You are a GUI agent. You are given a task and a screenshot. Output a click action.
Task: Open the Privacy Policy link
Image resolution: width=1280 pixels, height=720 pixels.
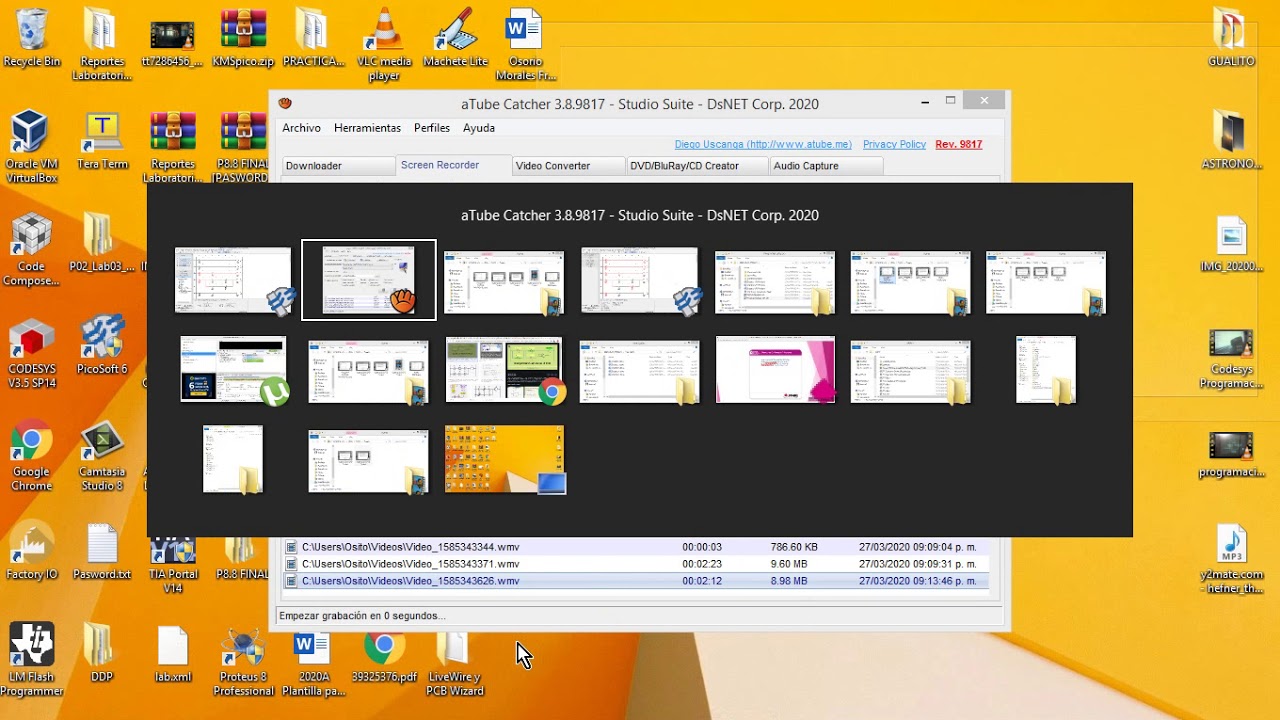click(x=894, y=145)
